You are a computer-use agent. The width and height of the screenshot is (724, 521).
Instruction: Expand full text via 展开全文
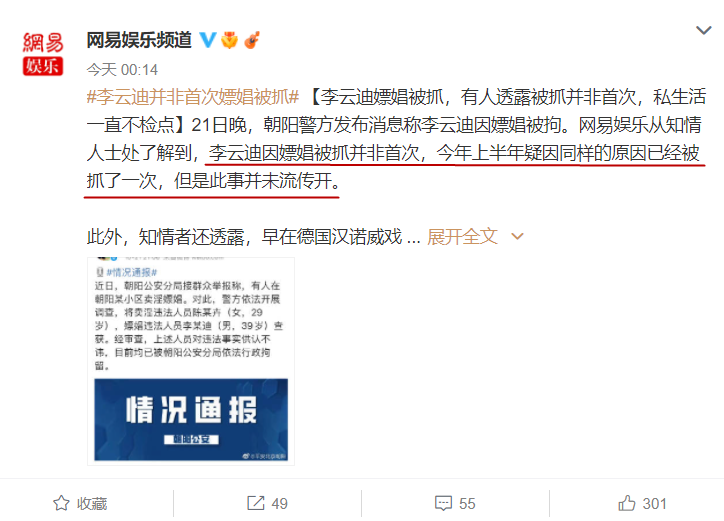click(x=462, y=237)
